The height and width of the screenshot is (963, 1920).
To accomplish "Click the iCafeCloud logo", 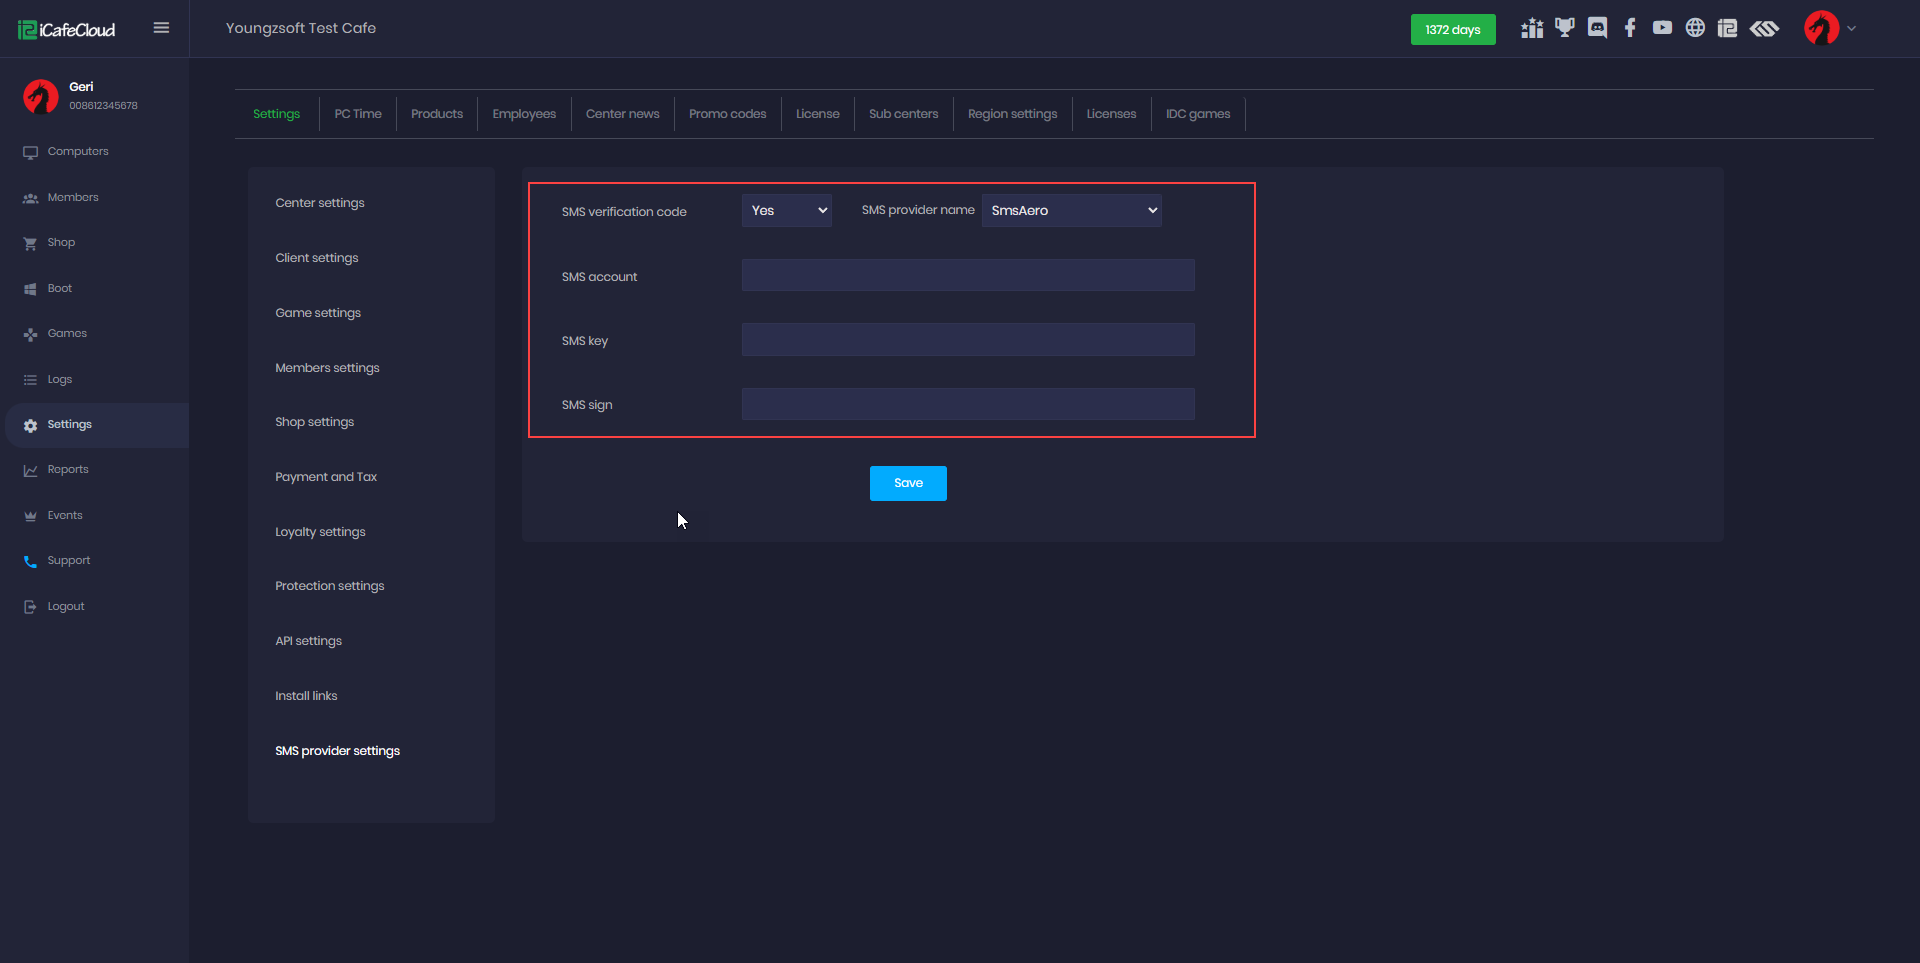I will click(x=67, y=30).
